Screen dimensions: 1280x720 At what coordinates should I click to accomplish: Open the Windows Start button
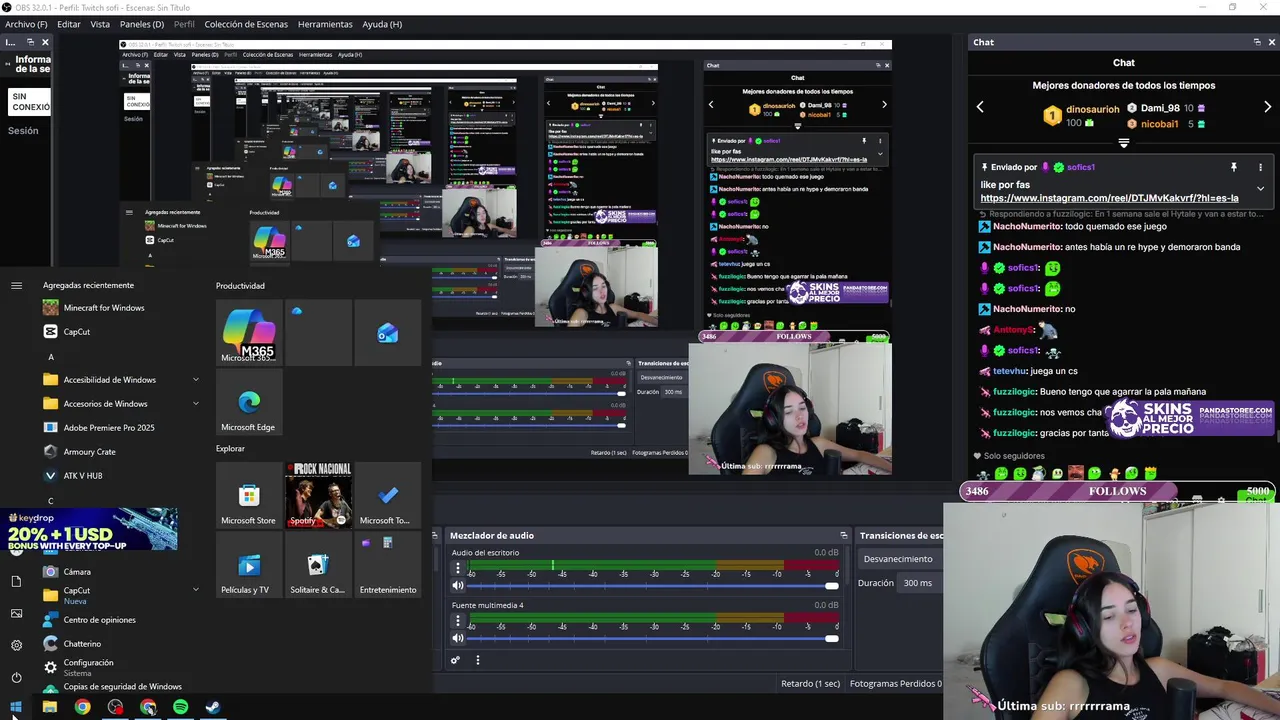click(x=15, y=707)
